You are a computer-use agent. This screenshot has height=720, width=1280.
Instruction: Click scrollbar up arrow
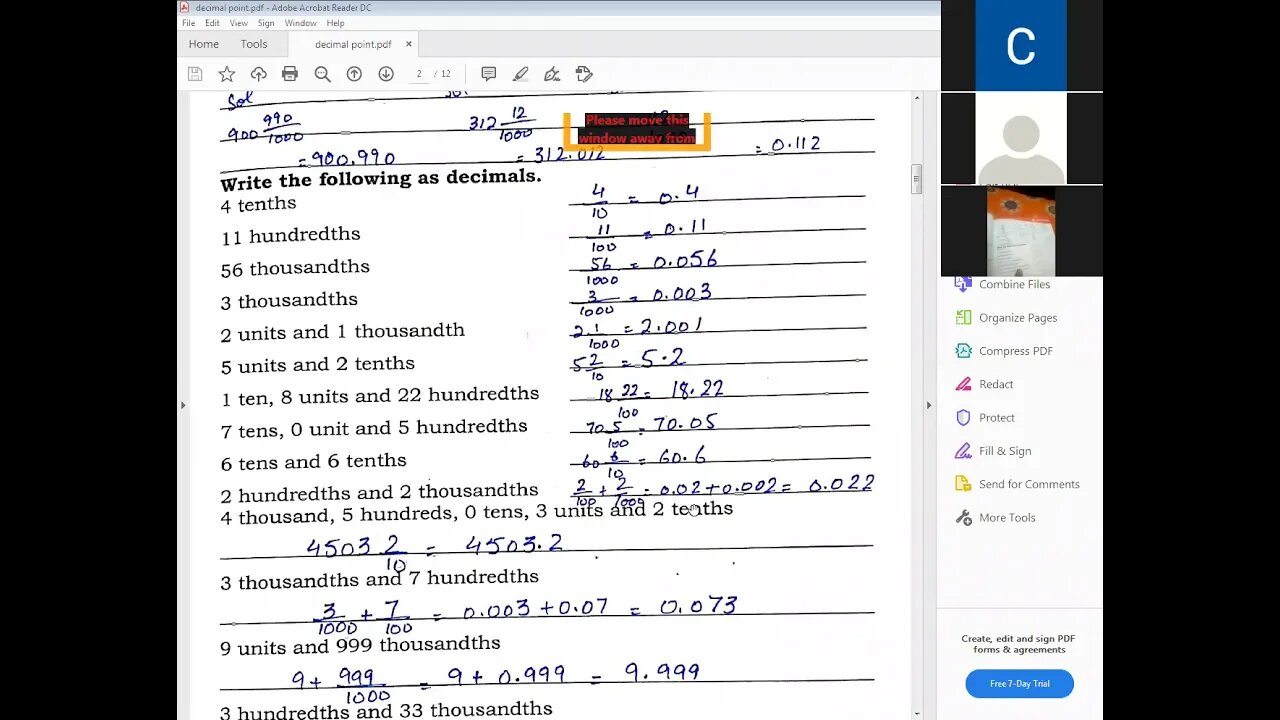pyautogui.click(x=916, y=98)
